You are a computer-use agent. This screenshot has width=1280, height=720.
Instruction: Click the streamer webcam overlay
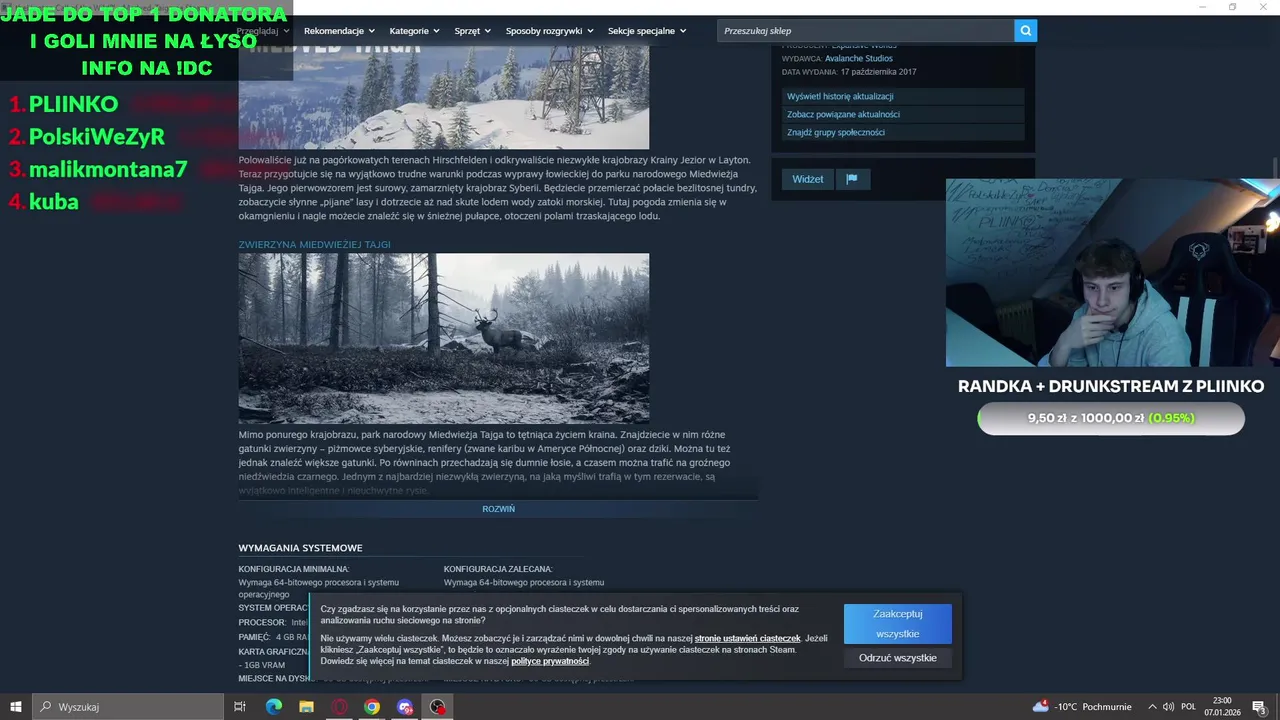(1112, 272)
